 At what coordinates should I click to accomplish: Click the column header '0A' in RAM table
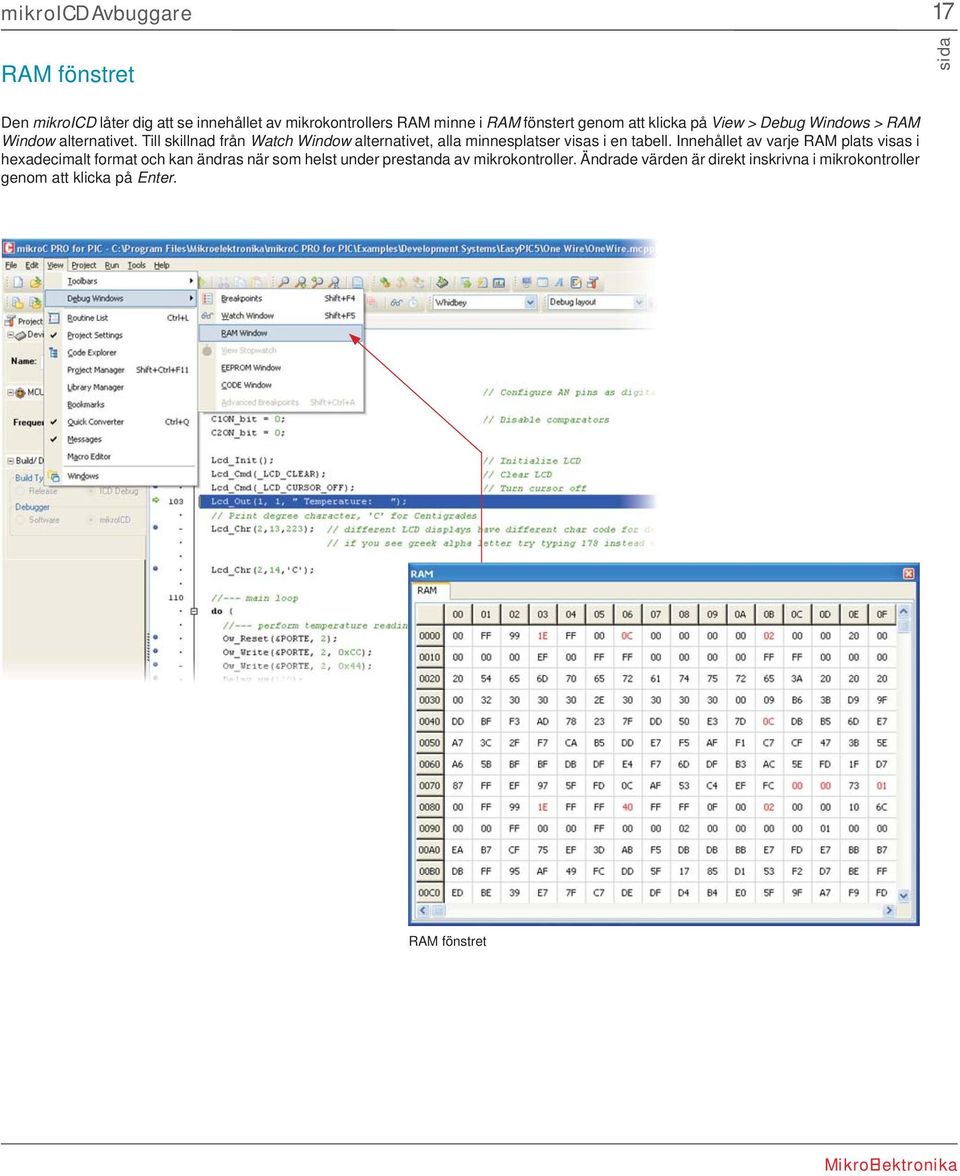(x=740, y=614)
